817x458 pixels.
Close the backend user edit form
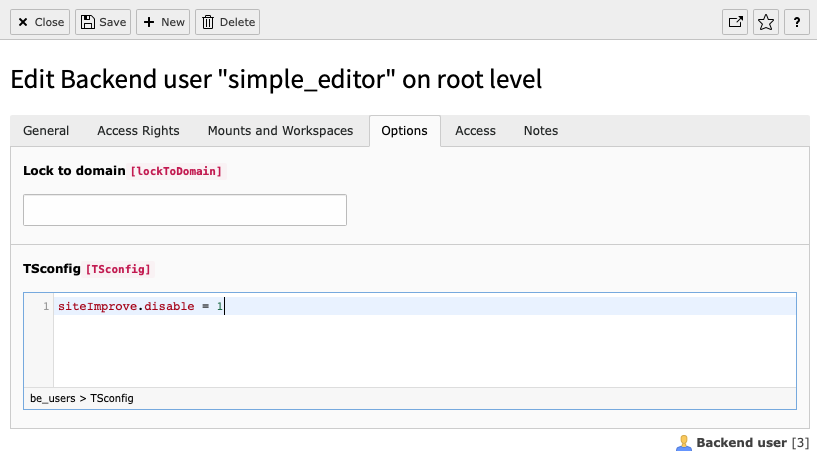point(40,22)
